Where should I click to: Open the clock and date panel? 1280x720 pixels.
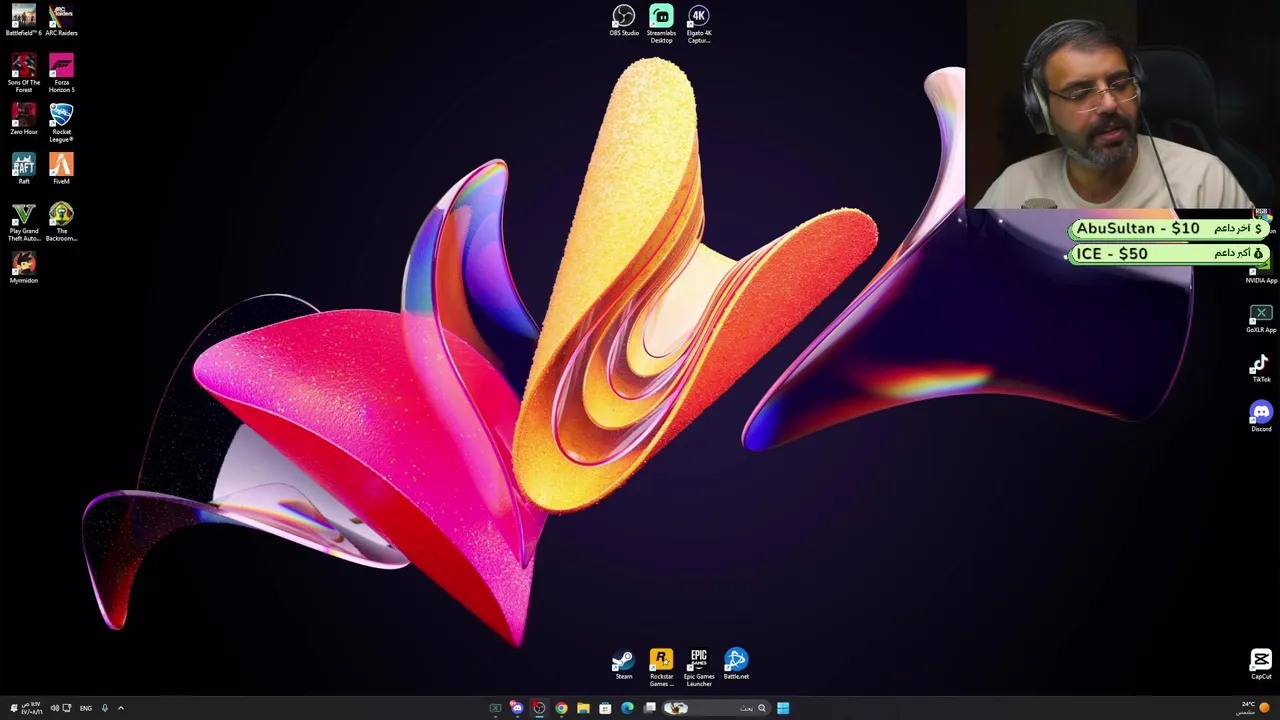tap(32, 708)
